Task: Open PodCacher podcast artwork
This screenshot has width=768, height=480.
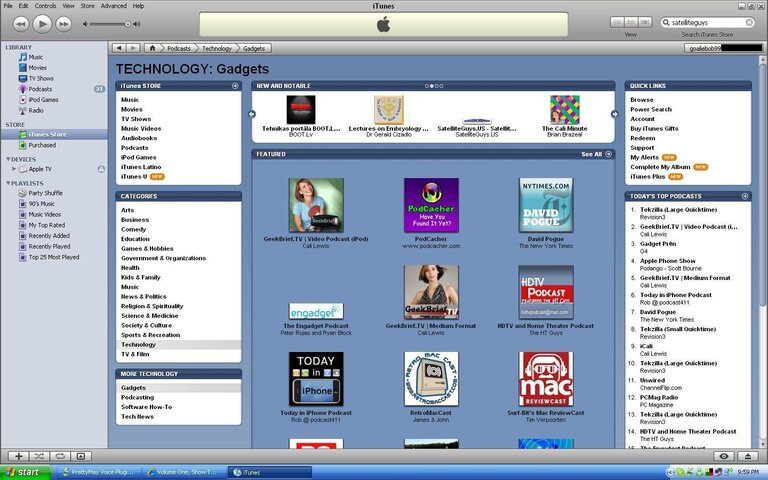Action: coord(431,205)
